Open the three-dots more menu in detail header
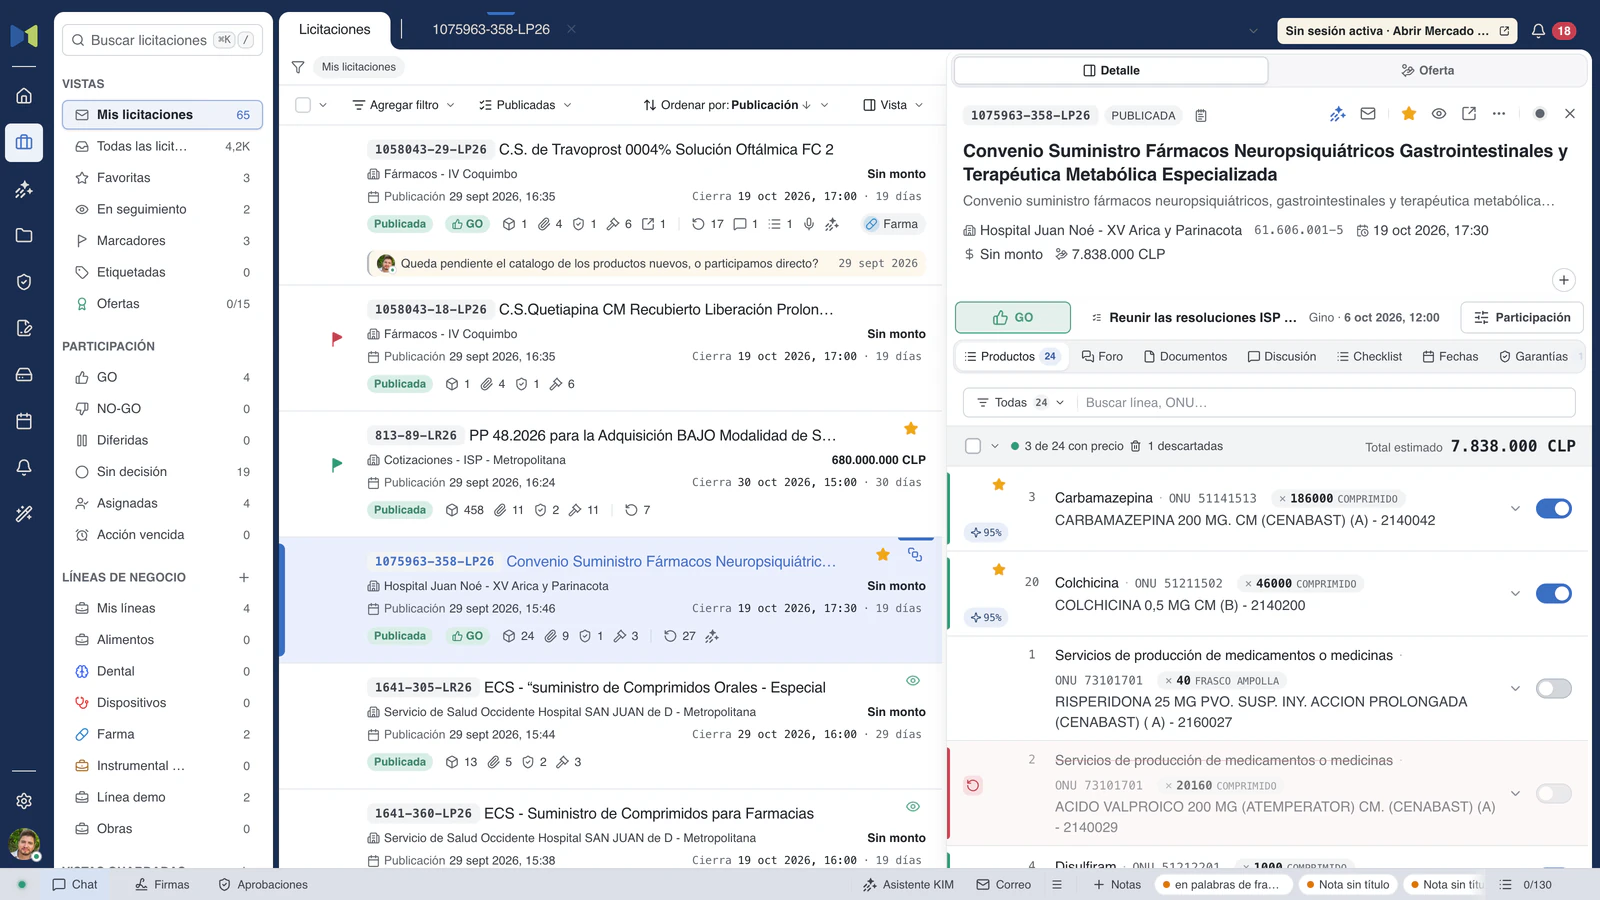Image resolution: width=1600 pixels, height=900 pixels. pos(1499,114)
